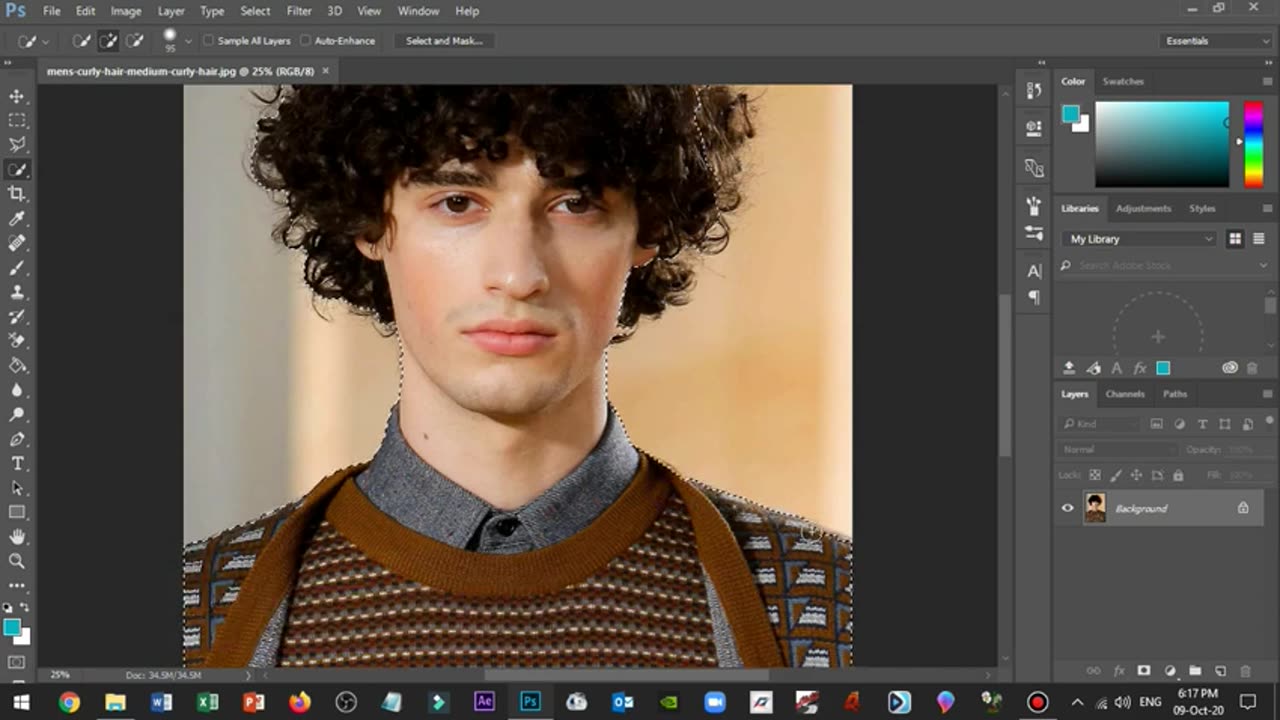Select the History Brush tool
Image resolution: width=1280 pixels, height=720 pixels.
[x=17, y=316]
